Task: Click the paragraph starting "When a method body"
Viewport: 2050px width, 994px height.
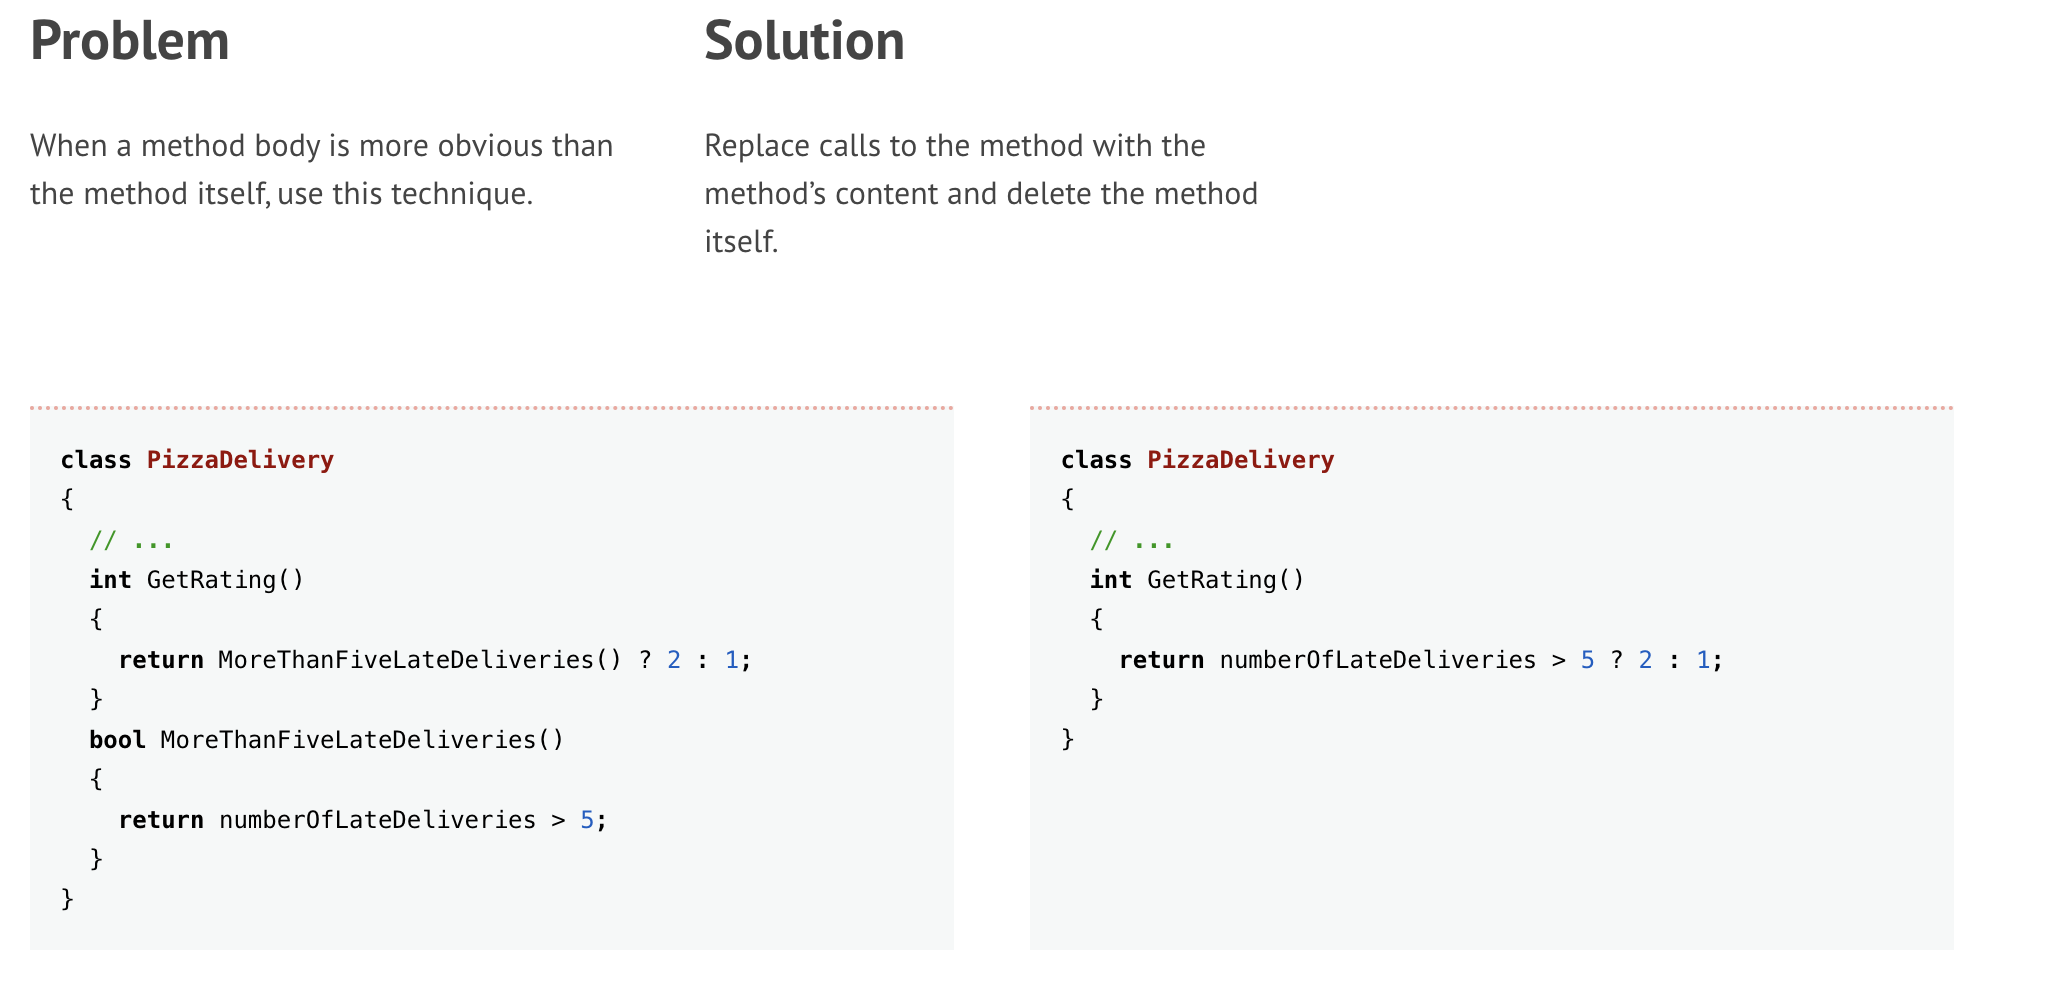Action: (321, 169)
